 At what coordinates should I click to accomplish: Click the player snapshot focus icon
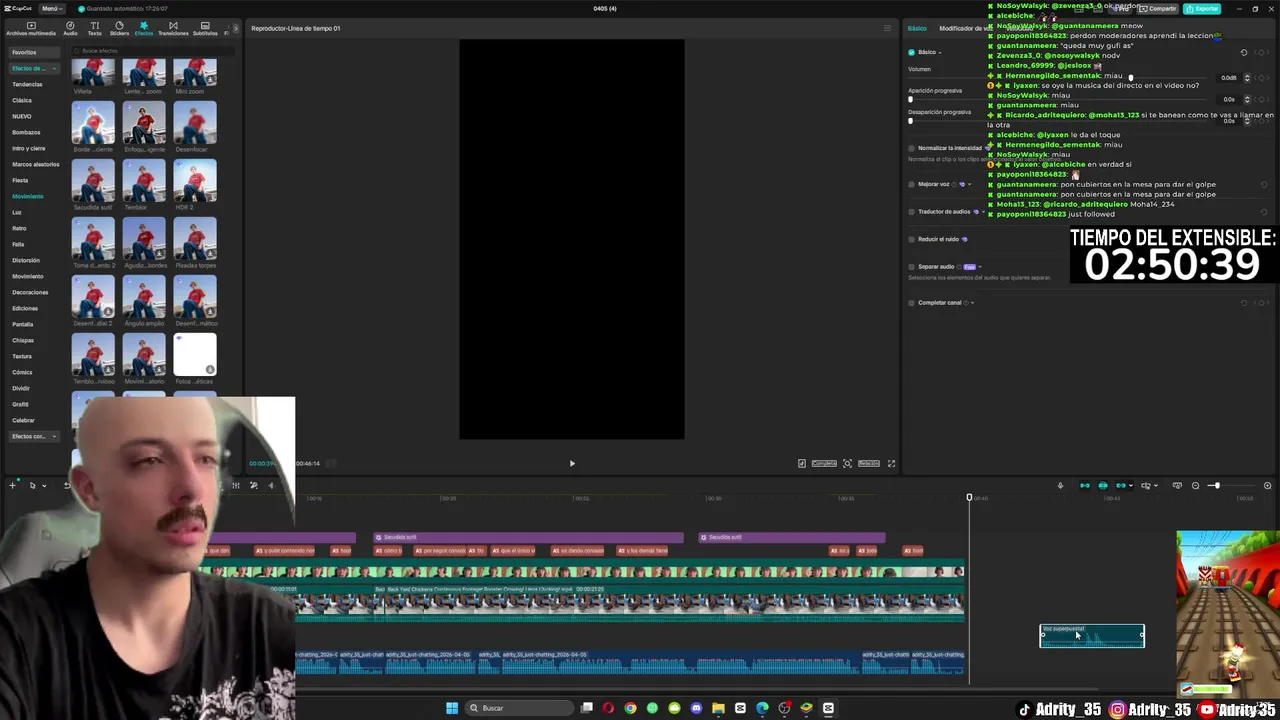click(847, 463)
